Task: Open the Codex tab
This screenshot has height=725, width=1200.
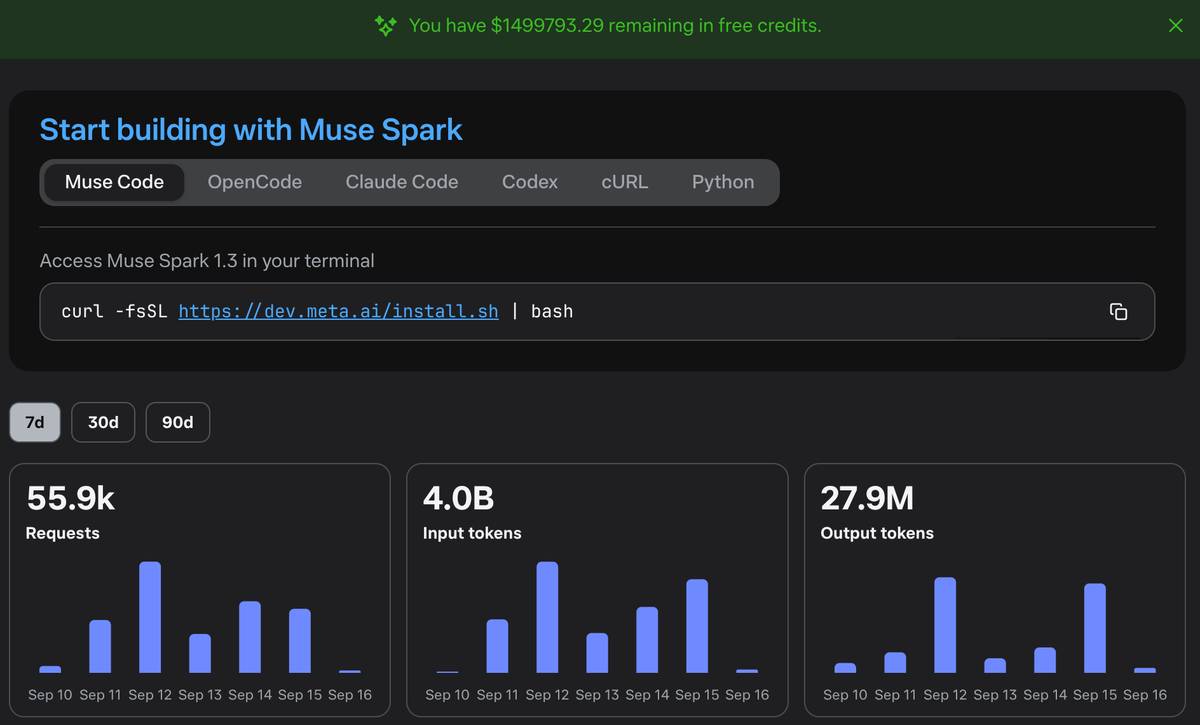Action: 530,182
